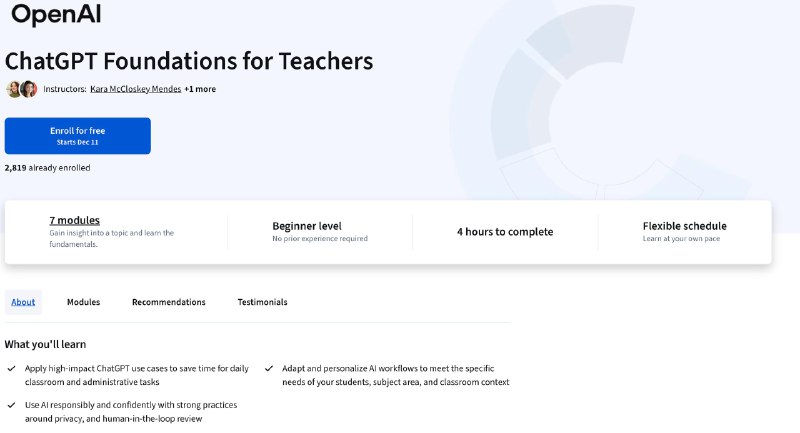Screen dimensions: 800x433
Task: Click the Beginner level info
Action: (x=306, y=226)
